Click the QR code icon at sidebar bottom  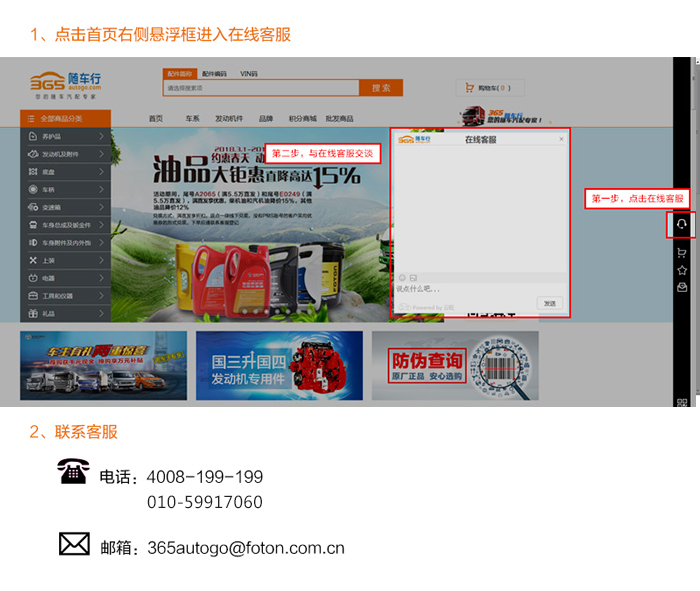point(682,403)
